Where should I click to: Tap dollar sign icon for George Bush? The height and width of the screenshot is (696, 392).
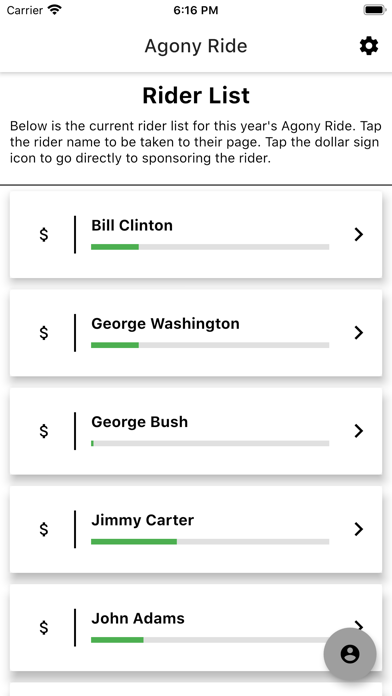[44, 431]
